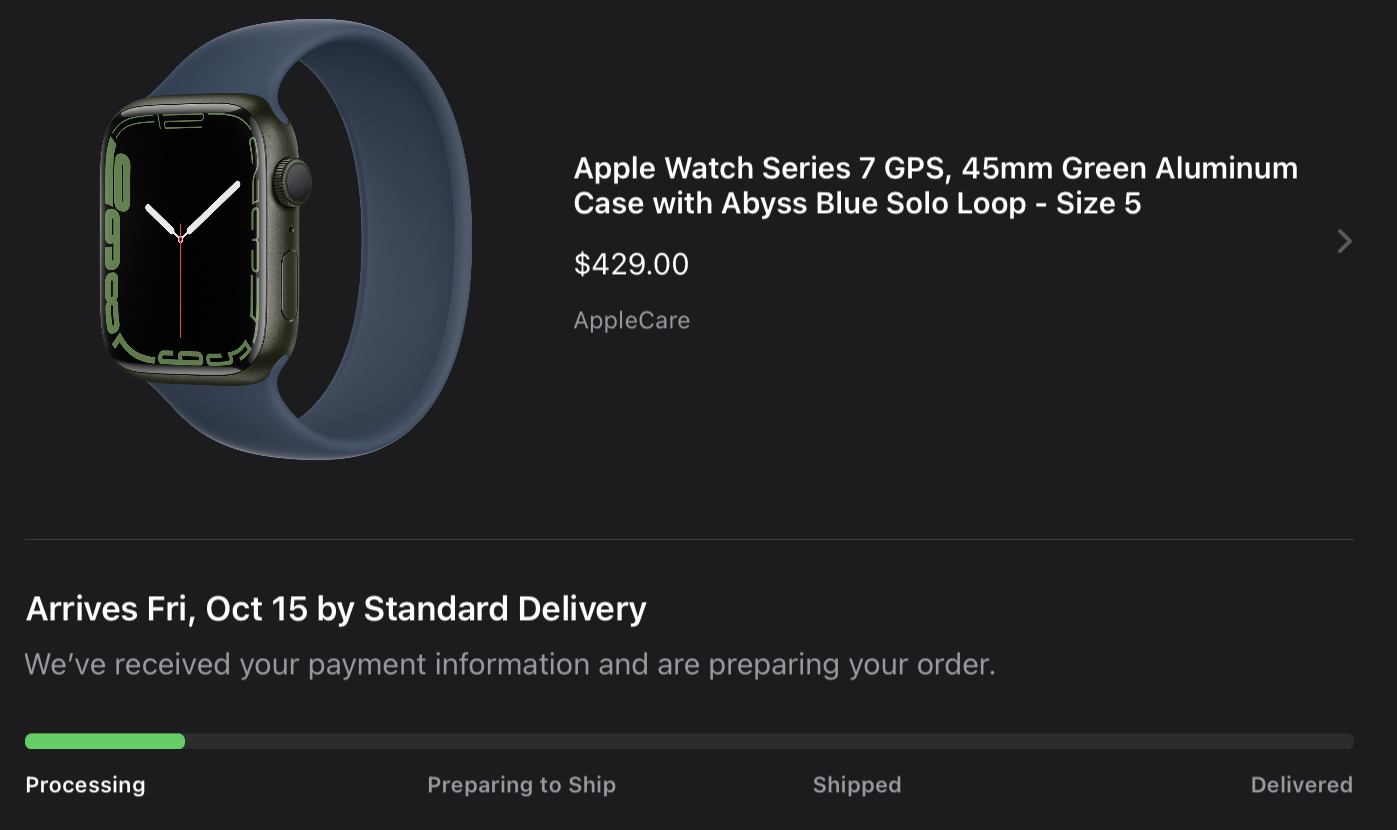Image resolution: width=1397 pixels, height=830 pixels.
Task: Select the Delivered stage label
Action: tap(1301, 785)
